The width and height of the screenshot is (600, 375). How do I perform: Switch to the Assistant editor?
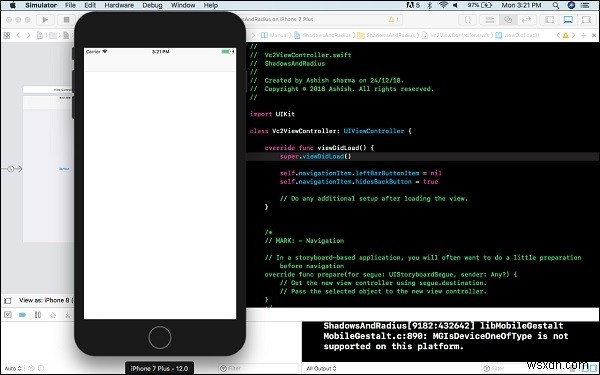tap(508, 20)
